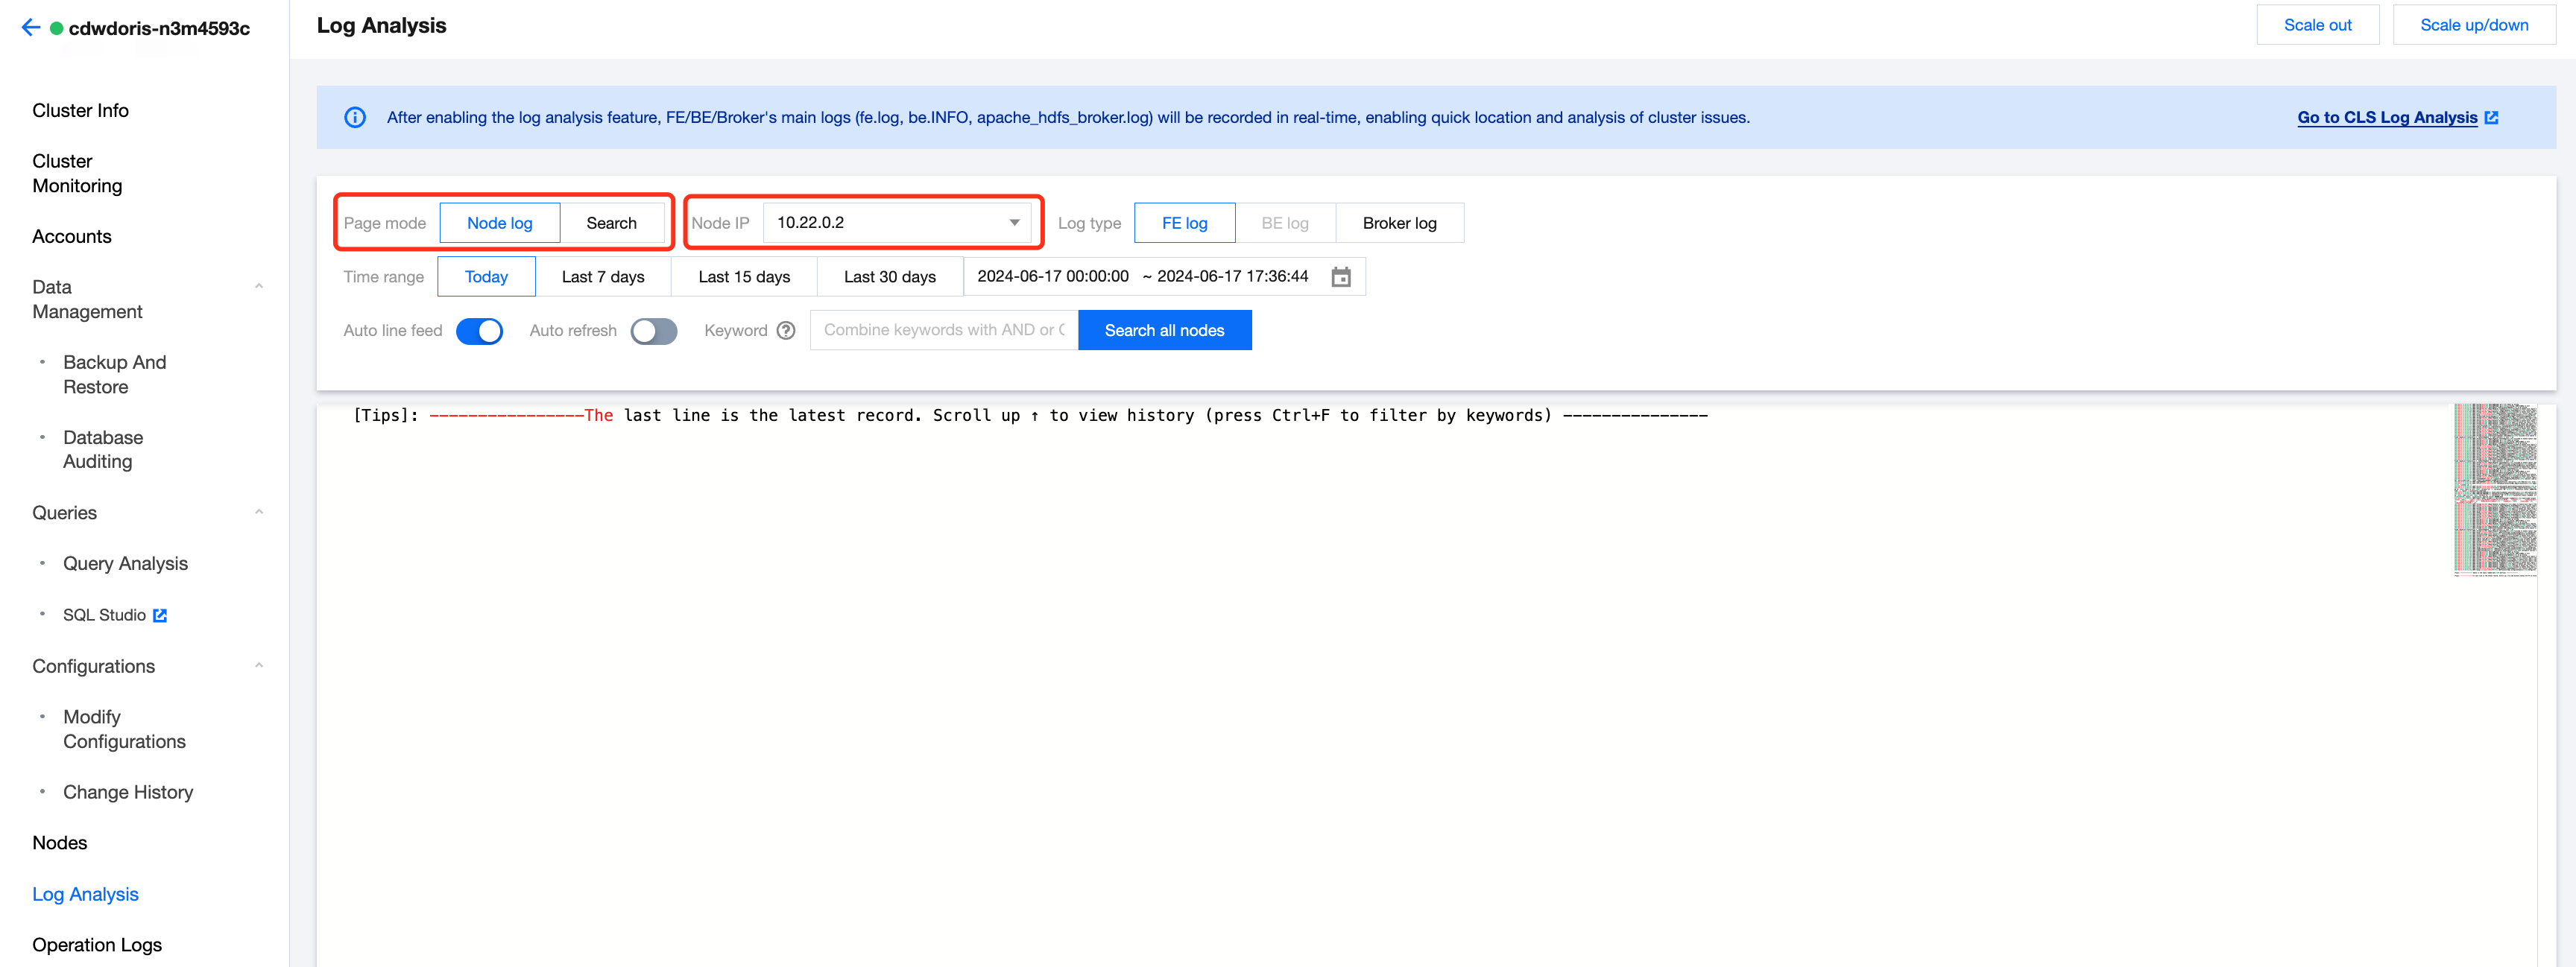Click the keyword search input field
This screenshot has width=2576, height=967.
(x=942, y=330)
